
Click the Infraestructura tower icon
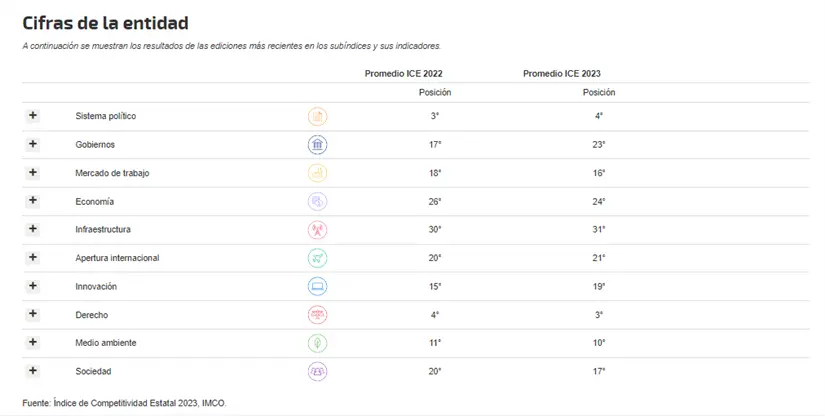pos(317,230)
